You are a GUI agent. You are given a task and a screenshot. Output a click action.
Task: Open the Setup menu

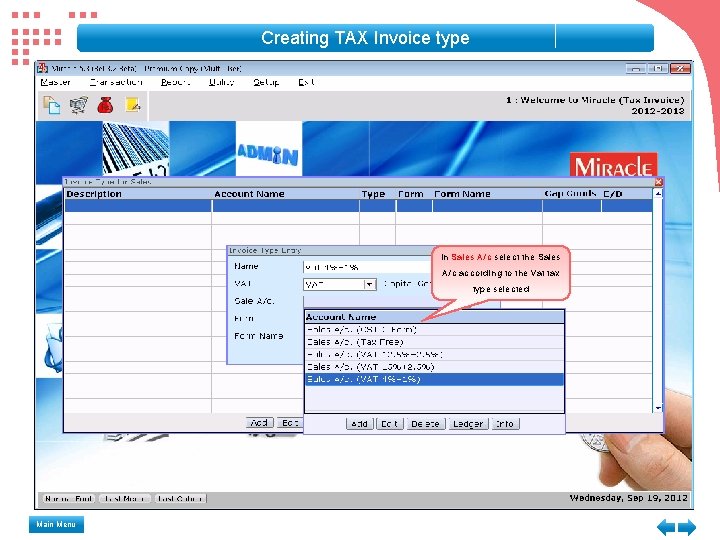click(x=266, y=82)
